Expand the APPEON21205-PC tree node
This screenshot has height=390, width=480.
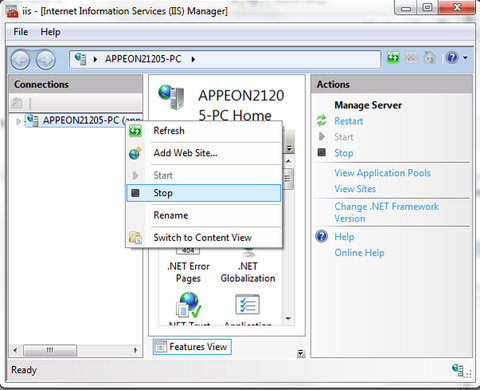(19, 121)
